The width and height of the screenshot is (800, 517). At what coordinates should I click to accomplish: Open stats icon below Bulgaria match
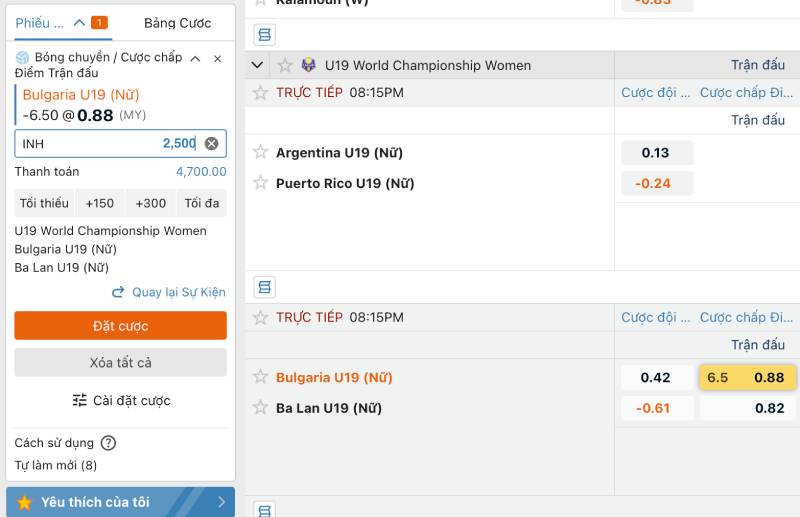[264, 511]
